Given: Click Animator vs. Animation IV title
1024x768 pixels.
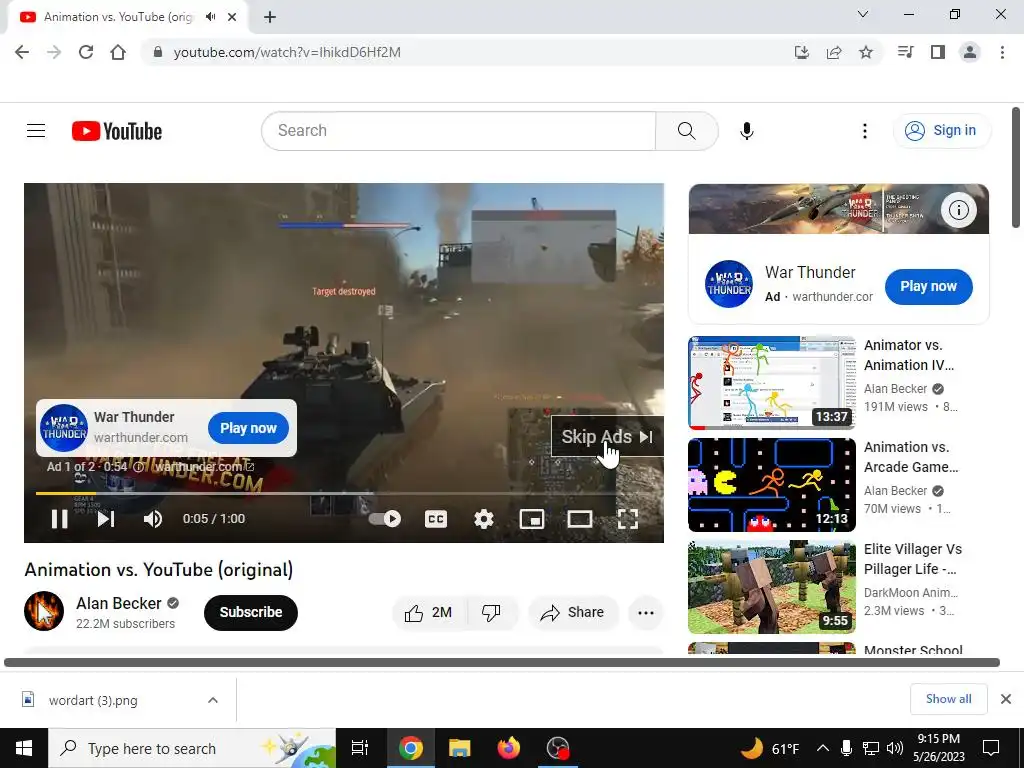Looking at the screenshot, I should [909, 355].
